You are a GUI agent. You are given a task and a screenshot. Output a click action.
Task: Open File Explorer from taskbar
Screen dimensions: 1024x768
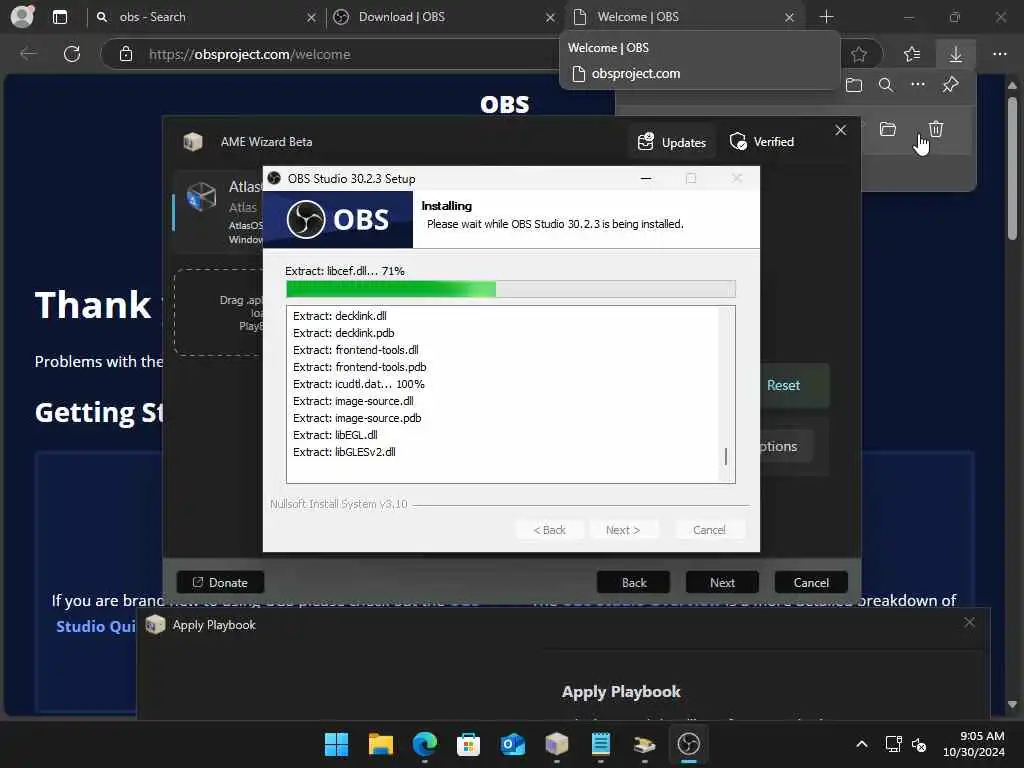tap(381, 744)
